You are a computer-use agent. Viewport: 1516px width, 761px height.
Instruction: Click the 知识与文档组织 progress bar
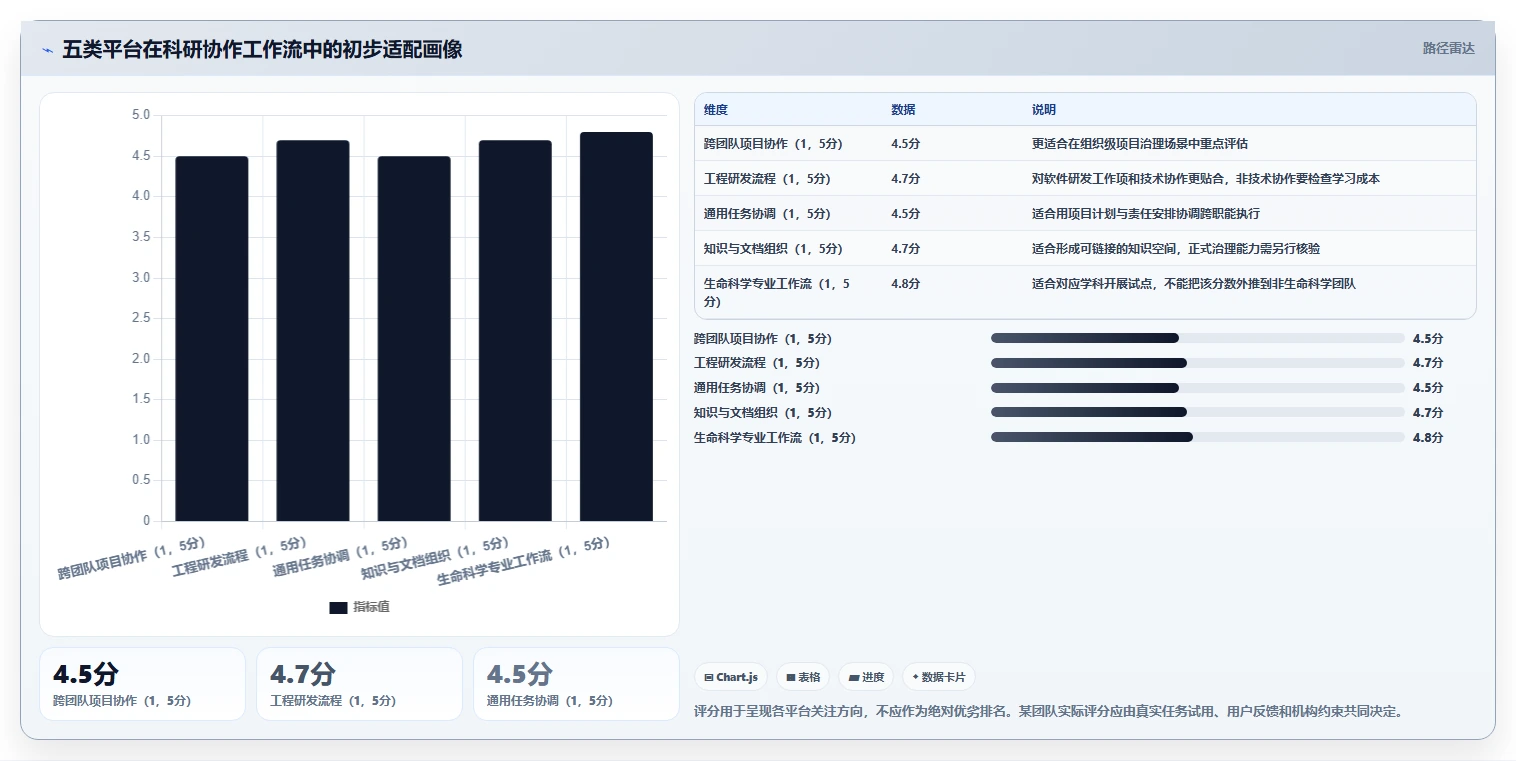pyautogui.click(x=1198, y=412)
